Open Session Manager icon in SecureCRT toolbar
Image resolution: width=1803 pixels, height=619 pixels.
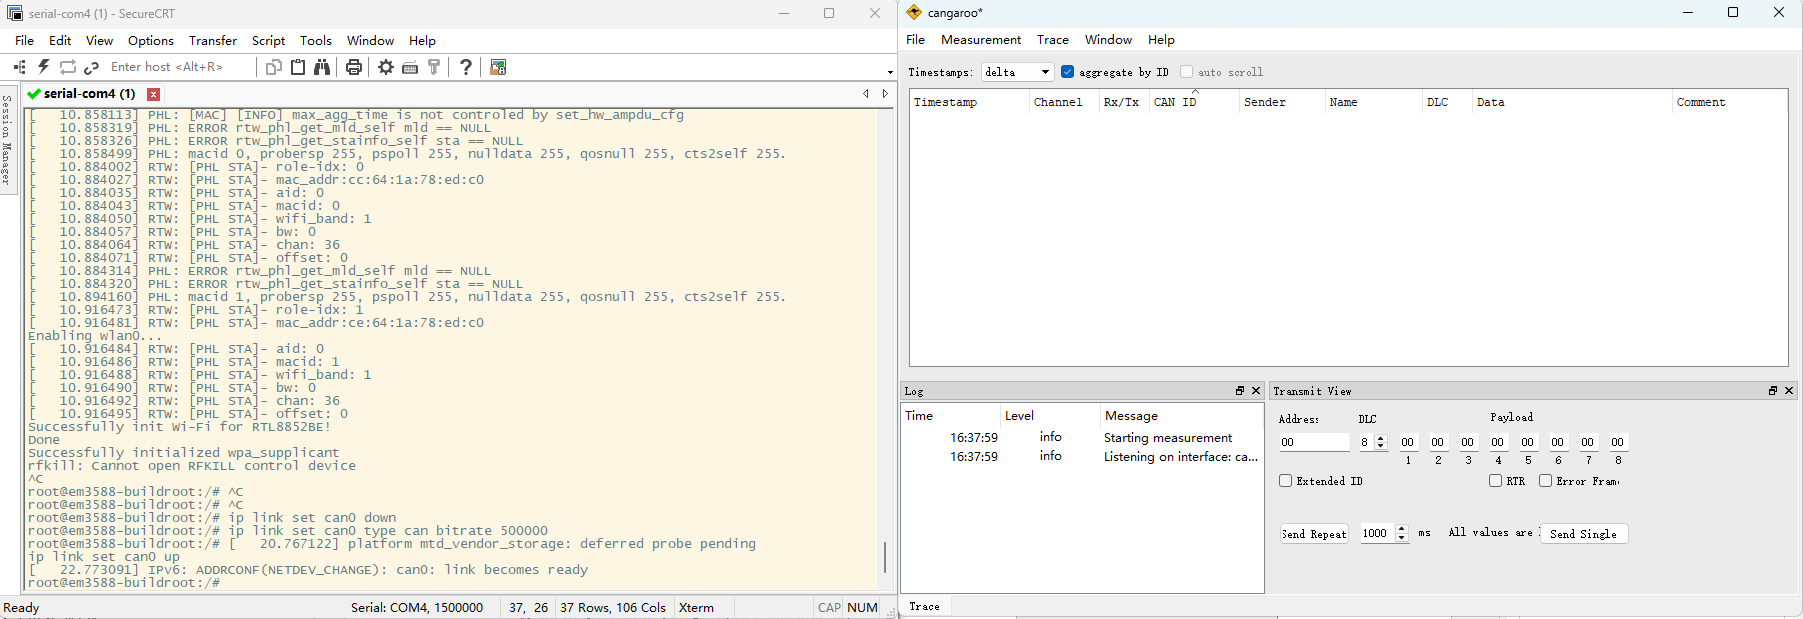click(20, 67)
